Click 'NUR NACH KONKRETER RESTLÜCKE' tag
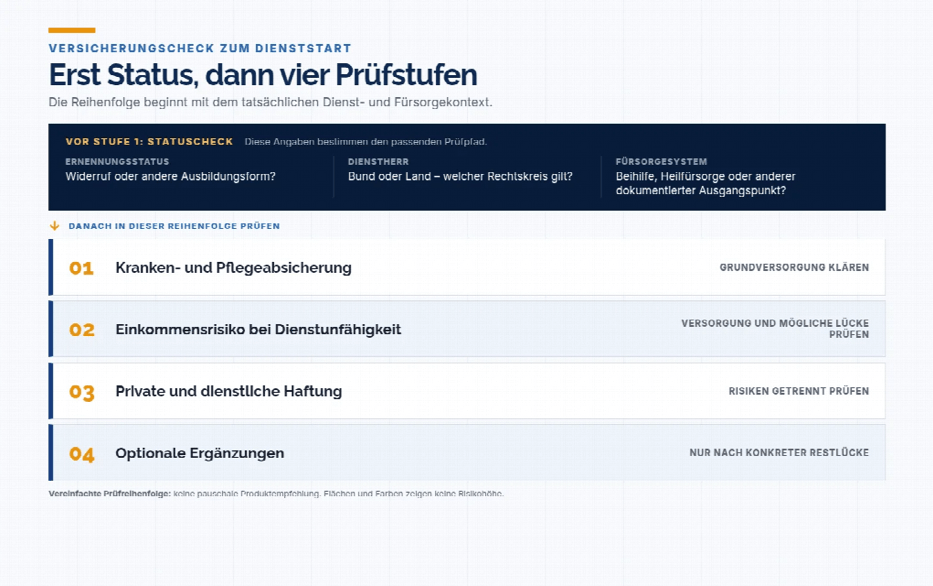Image resolution: width=933 pixels, height=586 pixels. click(779, 453)
